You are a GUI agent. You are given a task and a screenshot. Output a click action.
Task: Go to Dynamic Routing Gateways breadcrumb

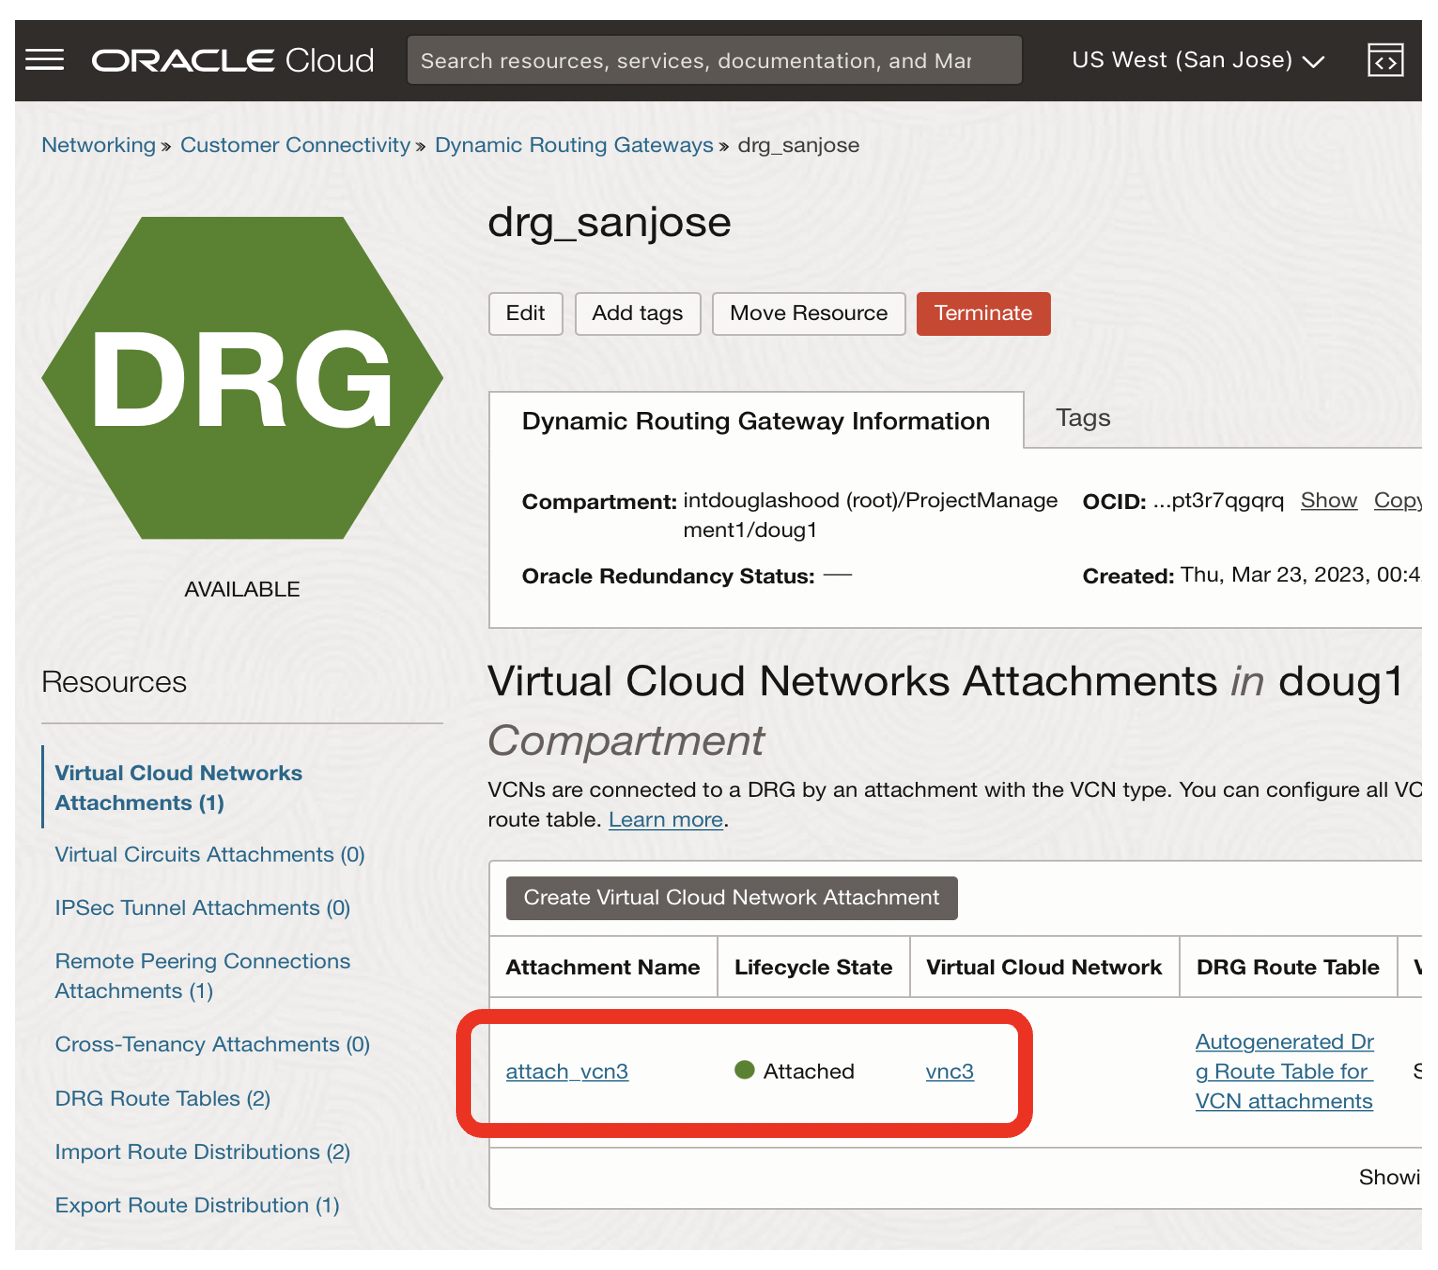pos(574,145)
